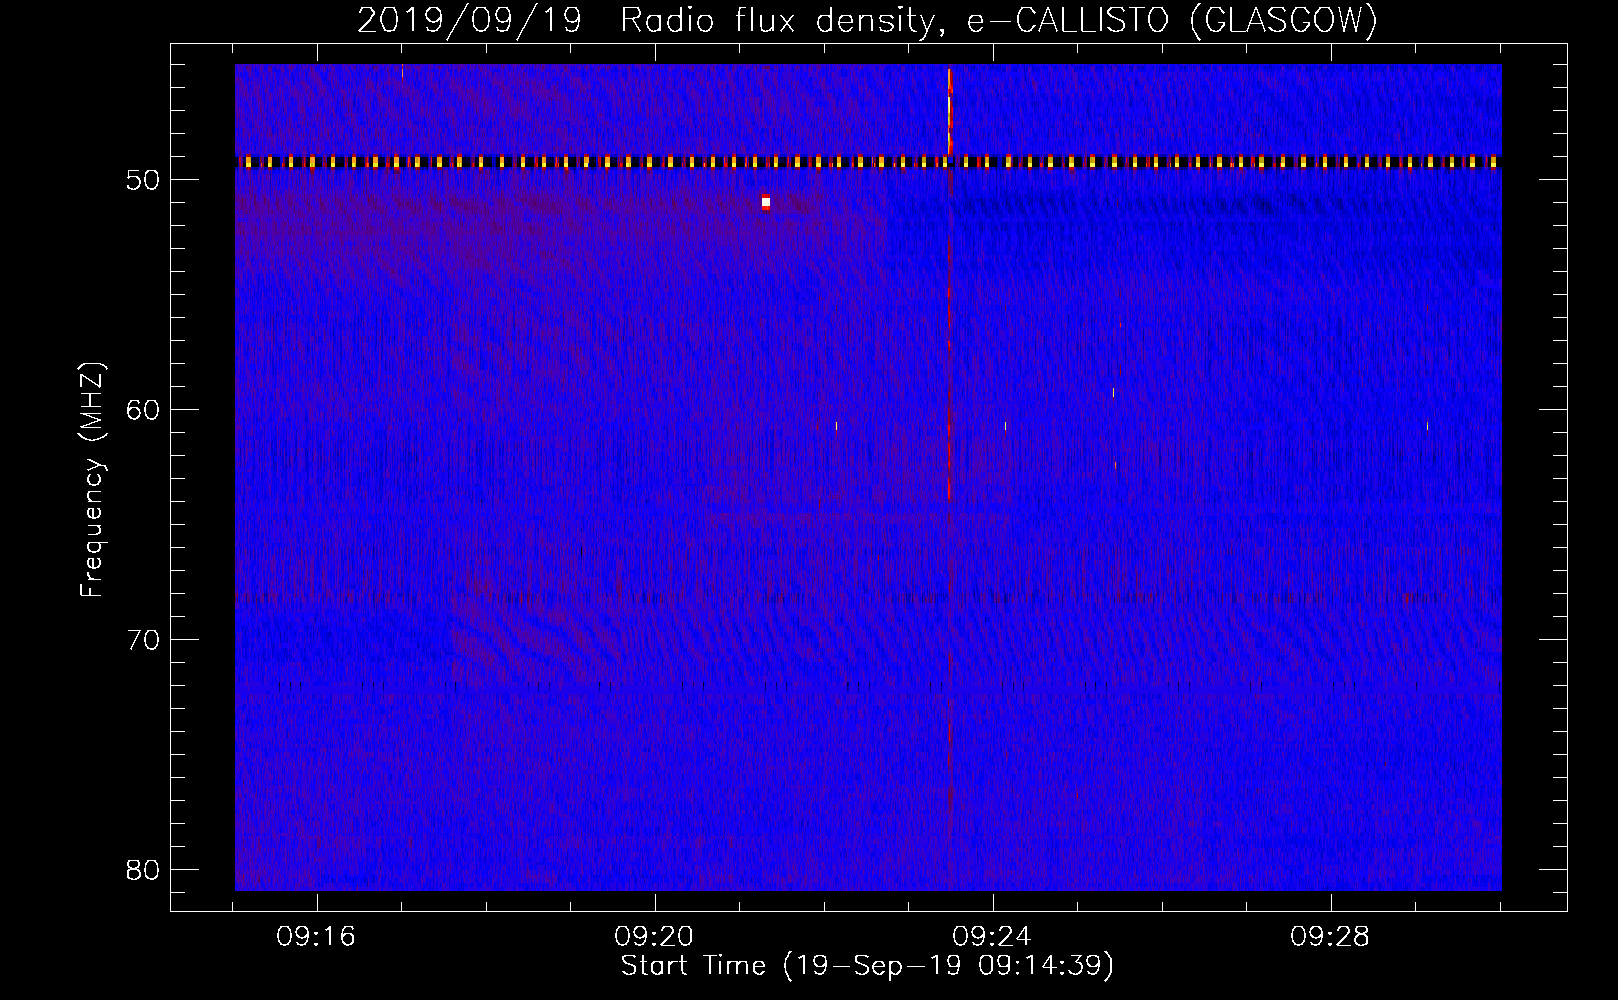Screen dimensions: 1618x1000
Task: Click the 09:24 time tick label
Action: (993, 937)
